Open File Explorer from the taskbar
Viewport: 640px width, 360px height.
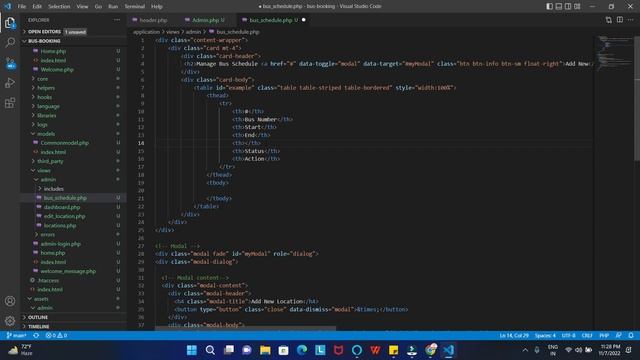[x=265, y=350]
